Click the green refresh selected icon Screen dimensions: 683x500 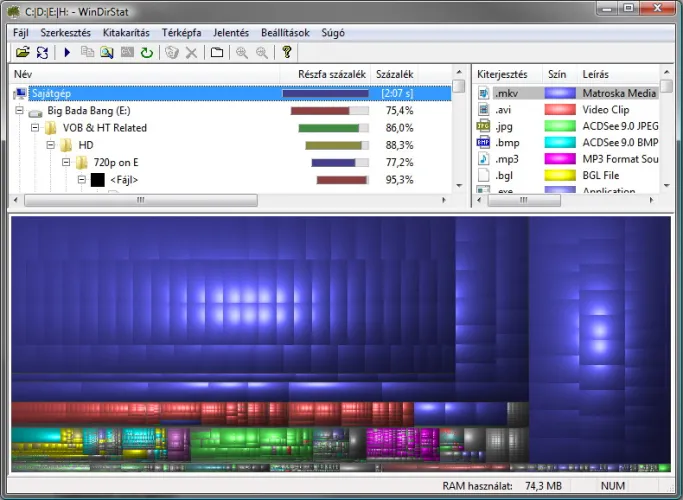[146, 52]
